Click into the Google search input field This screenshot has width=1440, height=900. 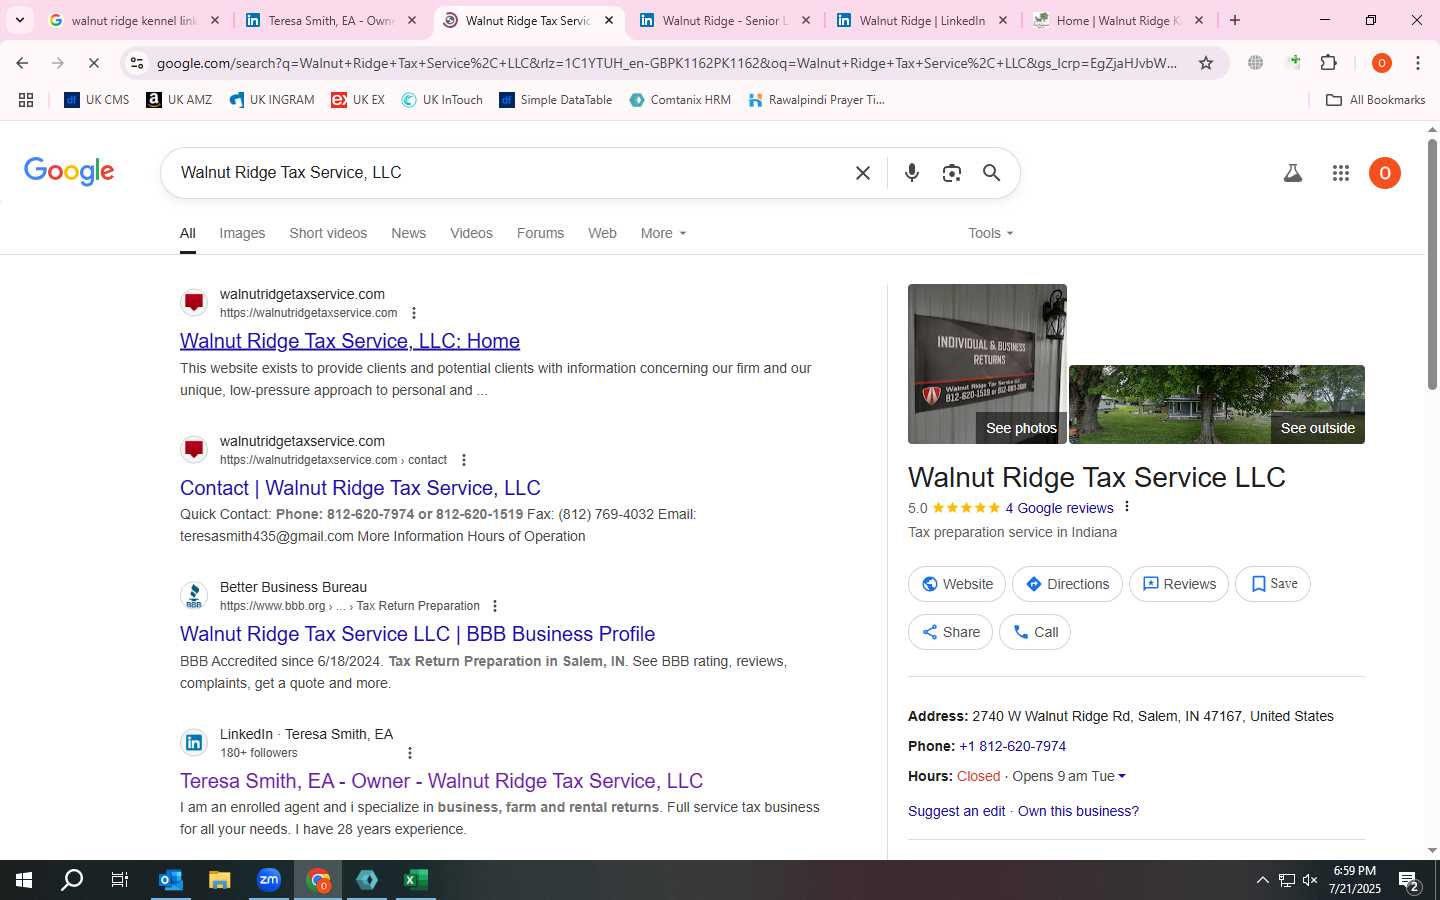tap(510, 173)
